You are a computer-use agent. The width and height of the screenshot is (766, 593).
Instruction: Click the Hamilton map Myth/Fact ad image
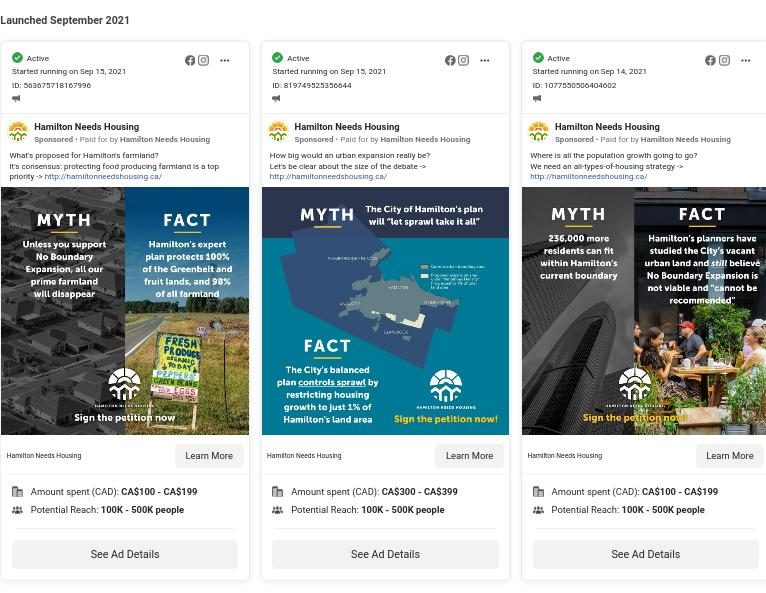click(x=385, y=310)
